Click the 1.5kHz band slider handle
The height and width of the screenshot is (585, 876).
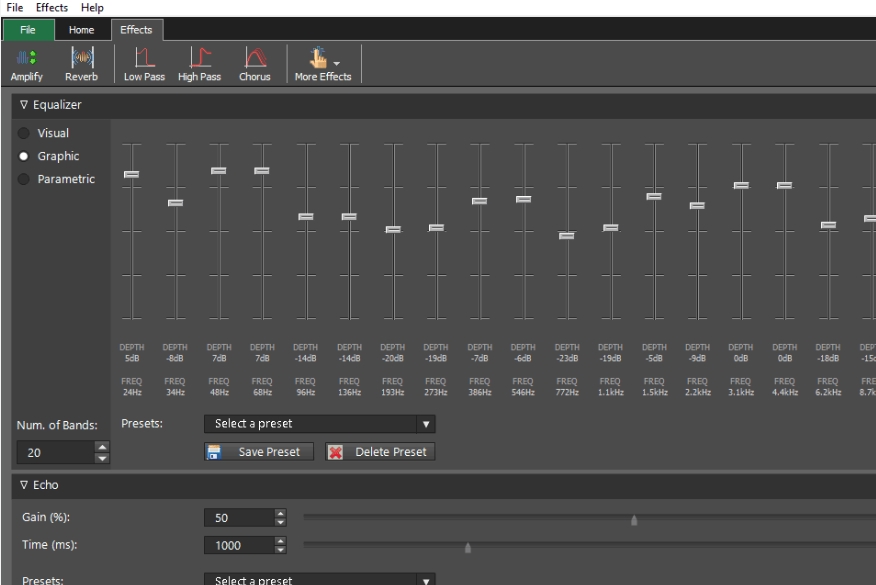pos(654,197)
